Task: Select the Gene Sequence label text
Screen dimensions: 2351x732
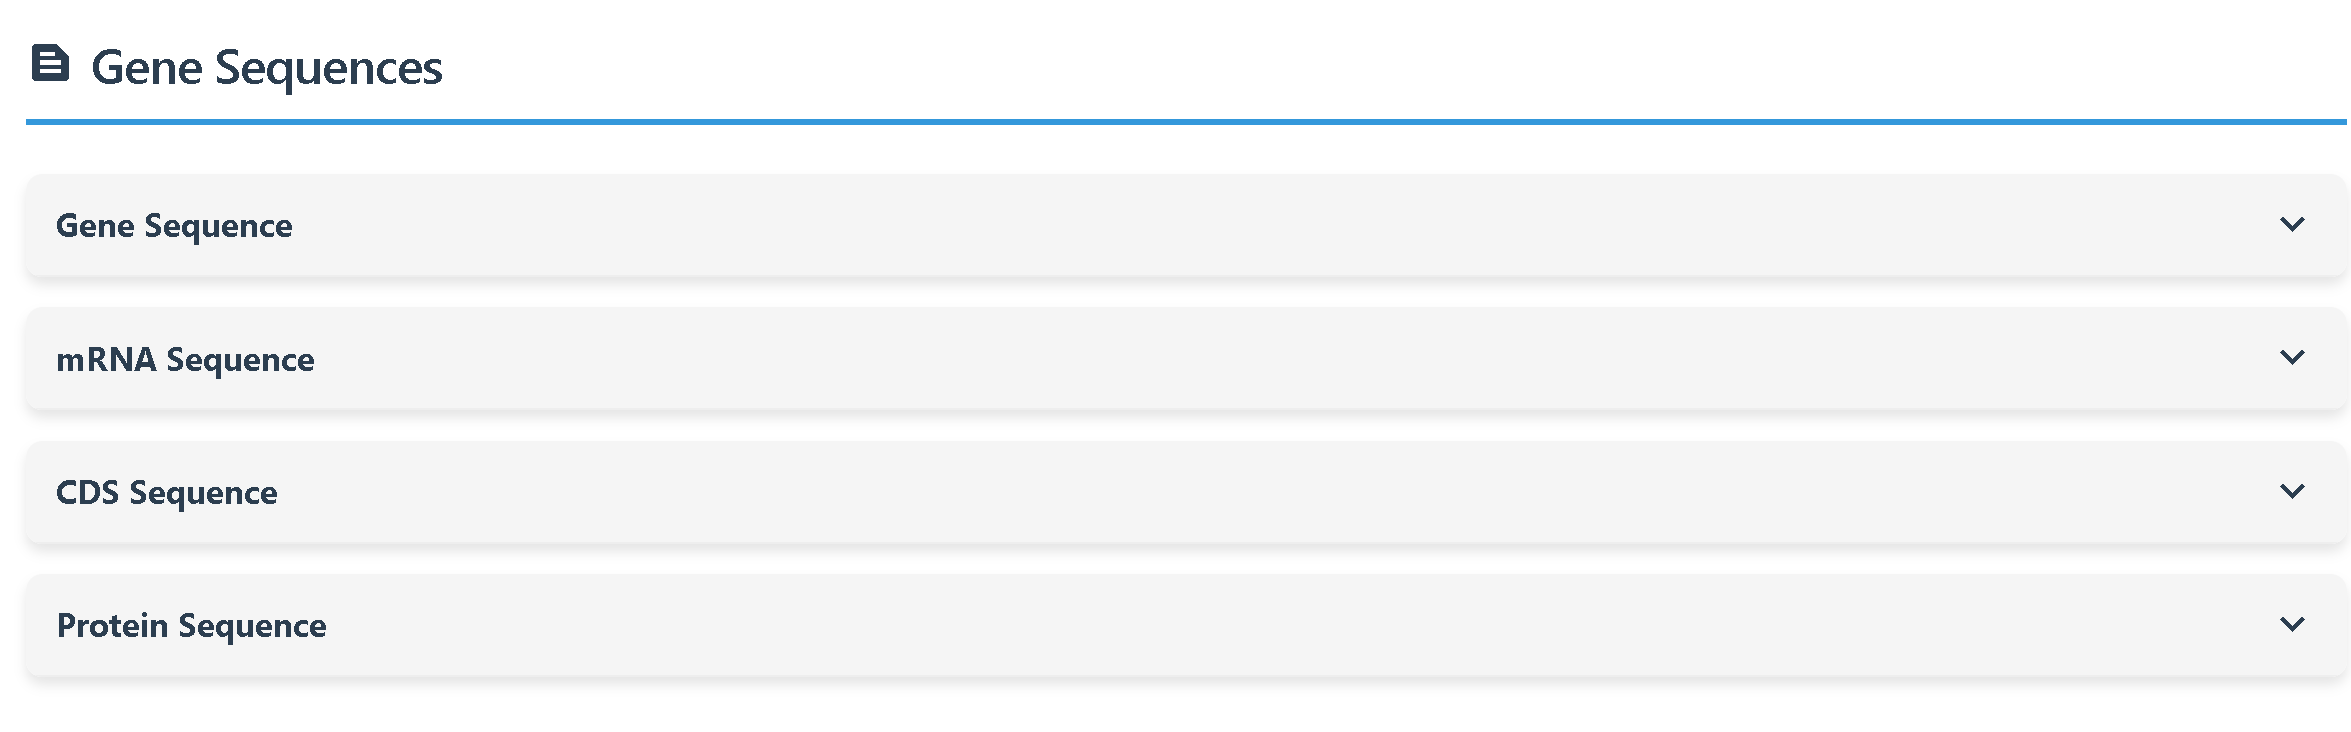Action: click(x=174, y=226)
